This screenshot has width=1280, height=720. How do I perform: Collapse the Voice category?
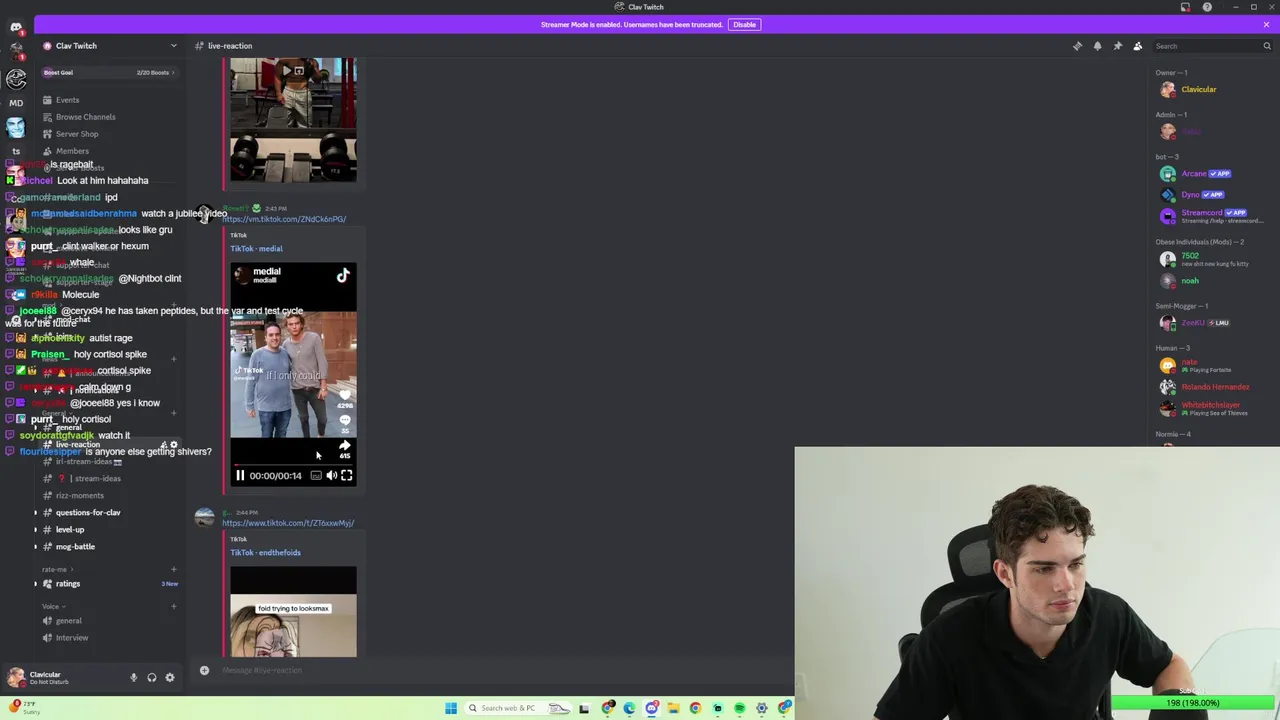point(54,606)
